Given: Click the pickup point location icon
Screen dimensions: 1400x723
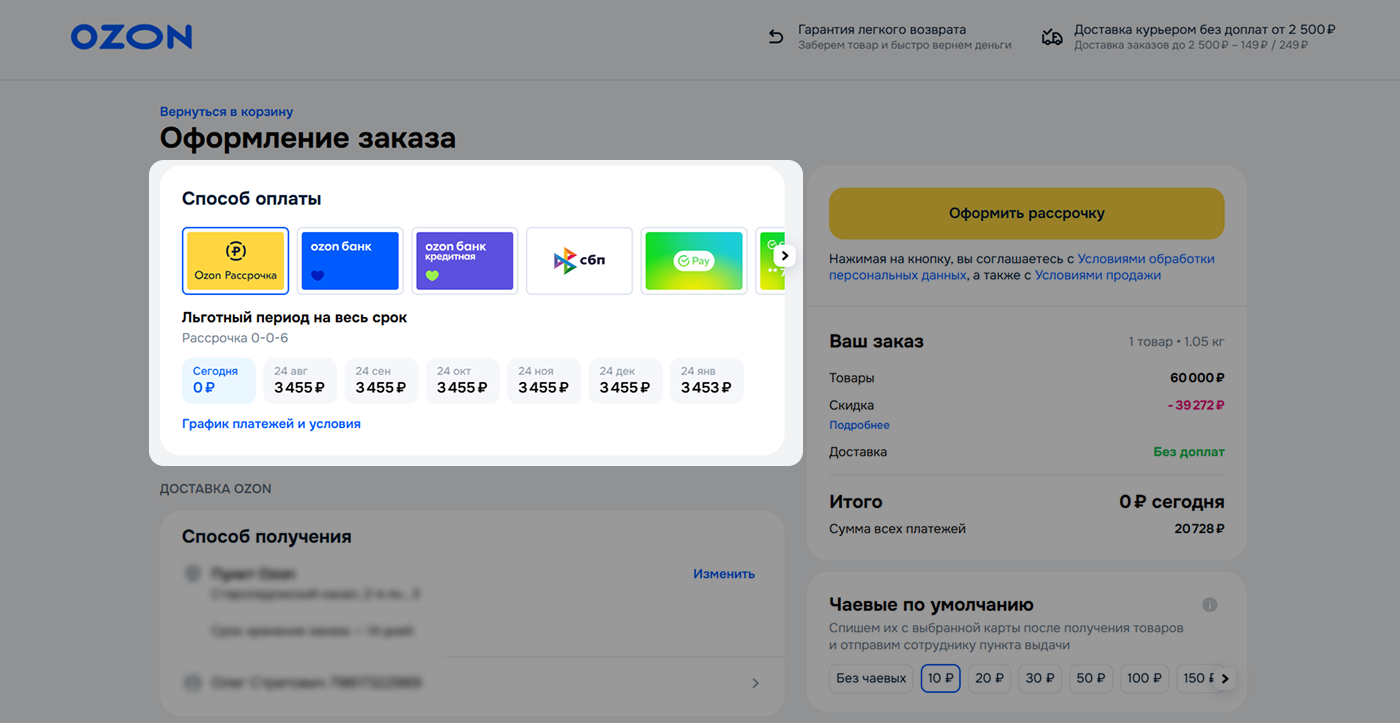Looking at the screenshot, I should point(194,573).
